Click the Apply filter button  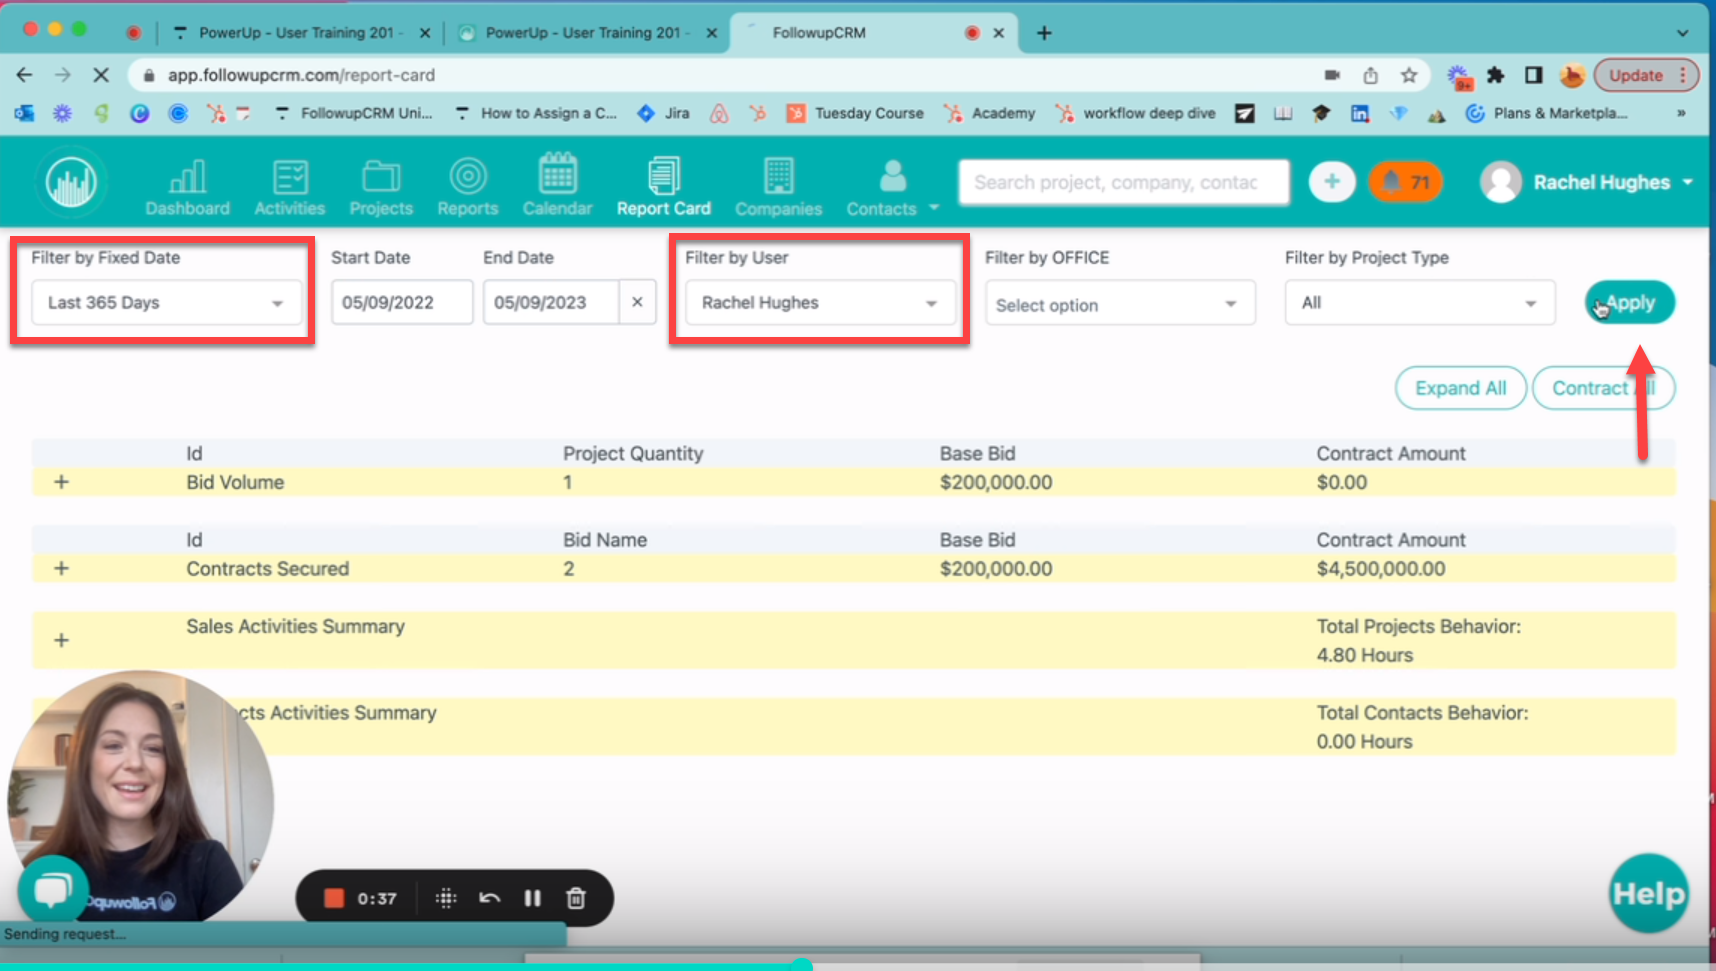pyautogui.click(x=1629, y=303)
